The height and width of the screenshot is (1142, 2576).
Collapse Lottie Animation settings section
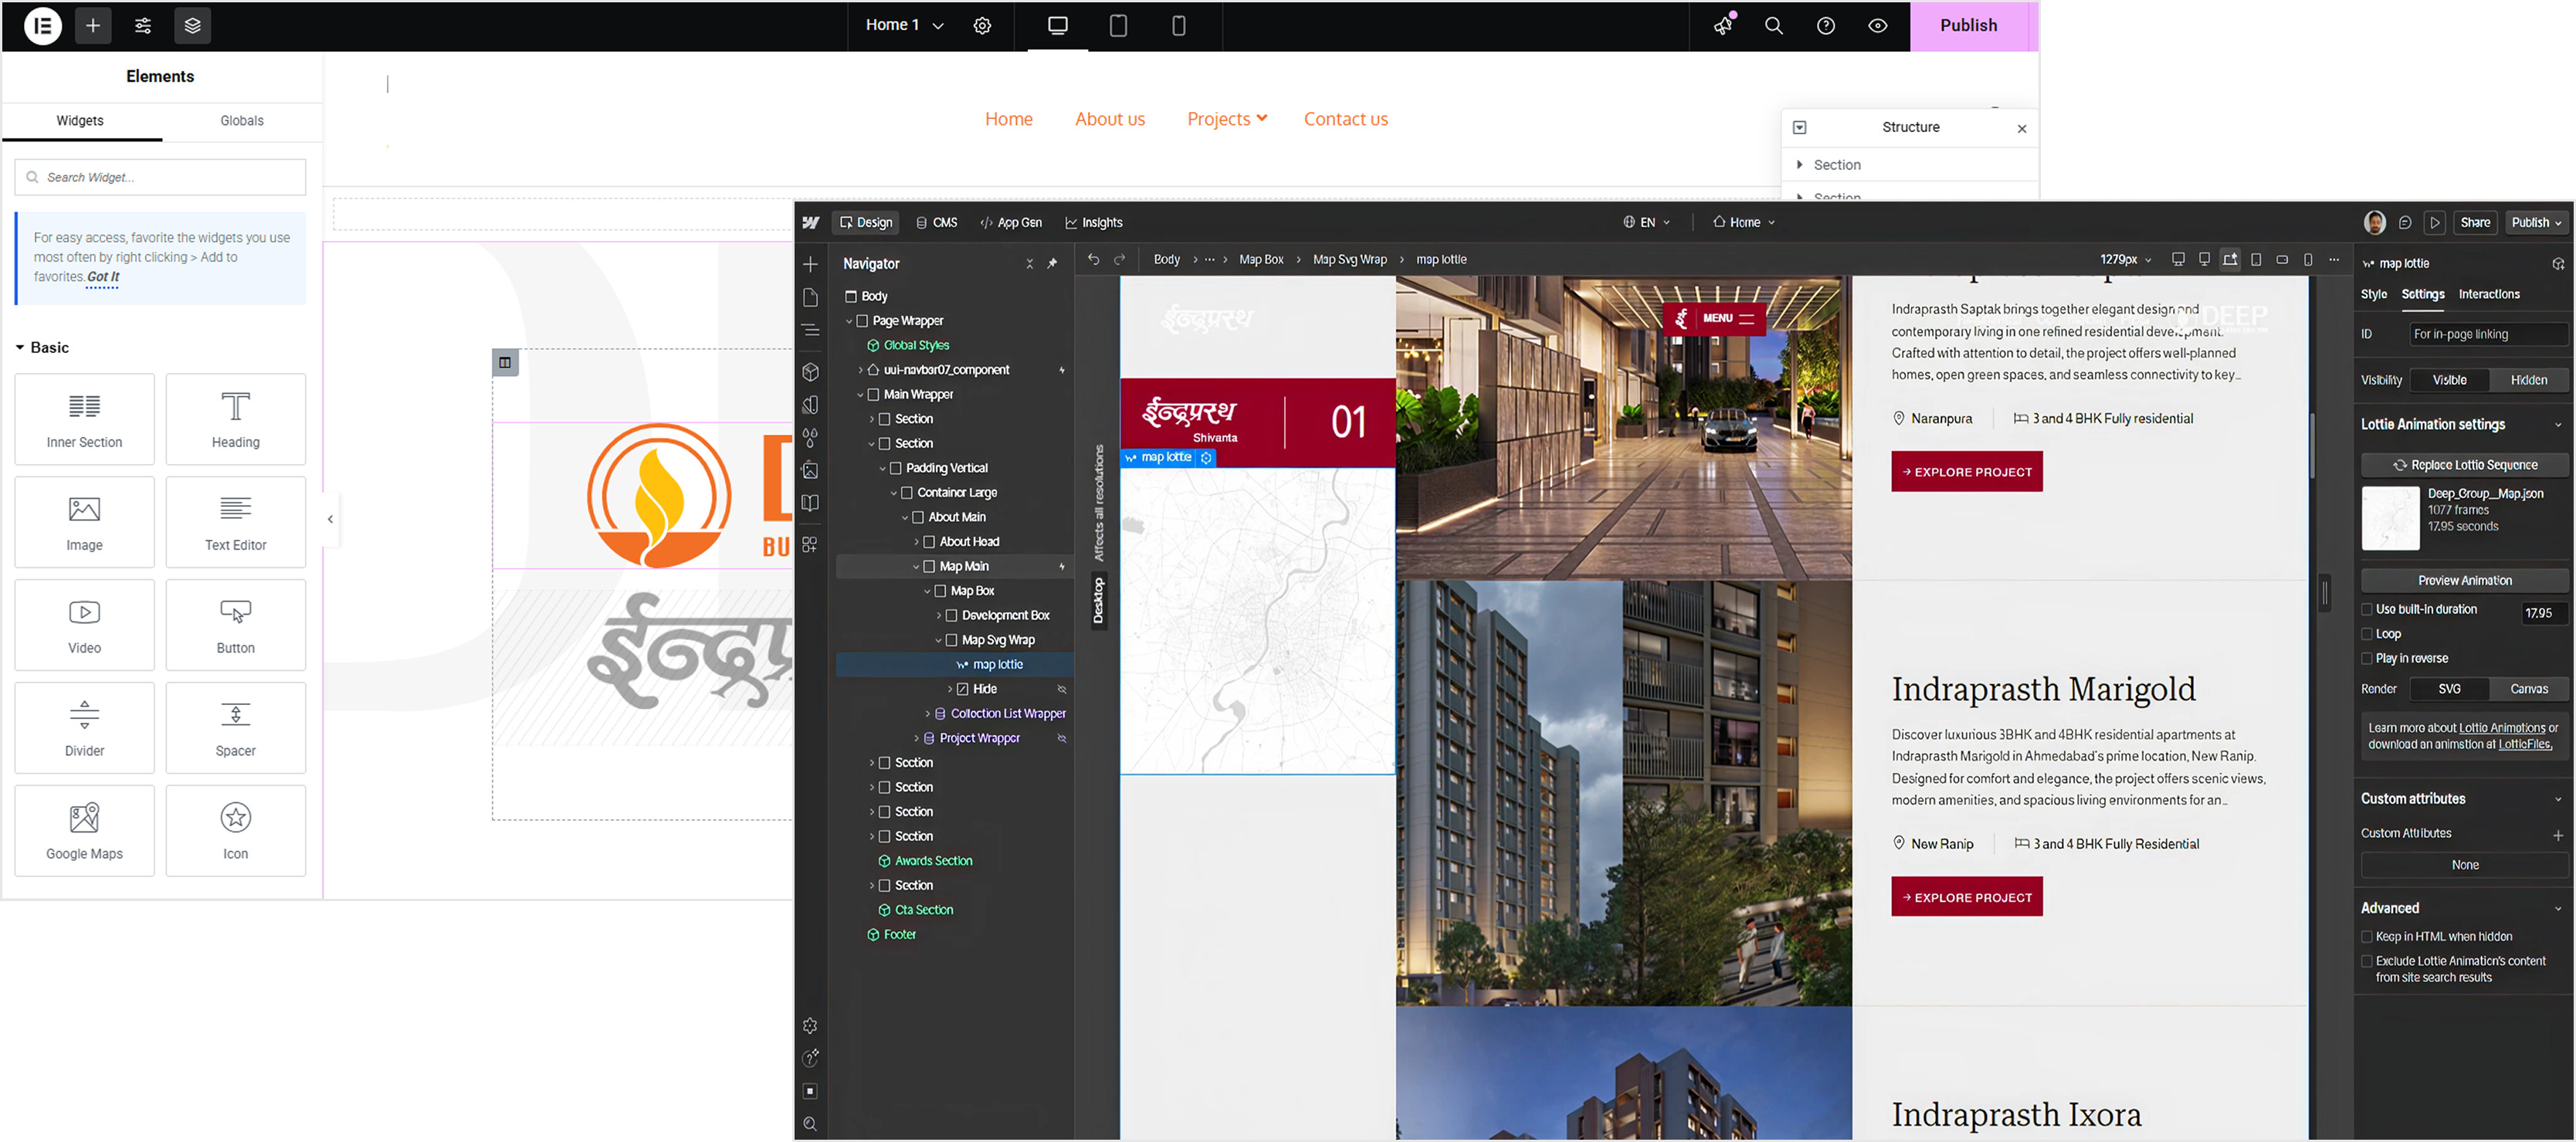2558,425
